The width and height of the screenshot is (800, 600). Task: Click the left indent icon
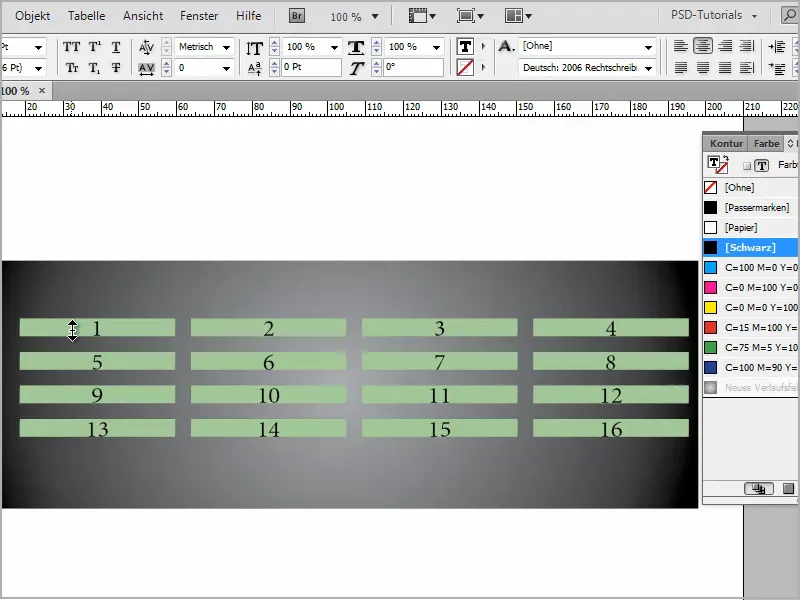tap(777, 47)
